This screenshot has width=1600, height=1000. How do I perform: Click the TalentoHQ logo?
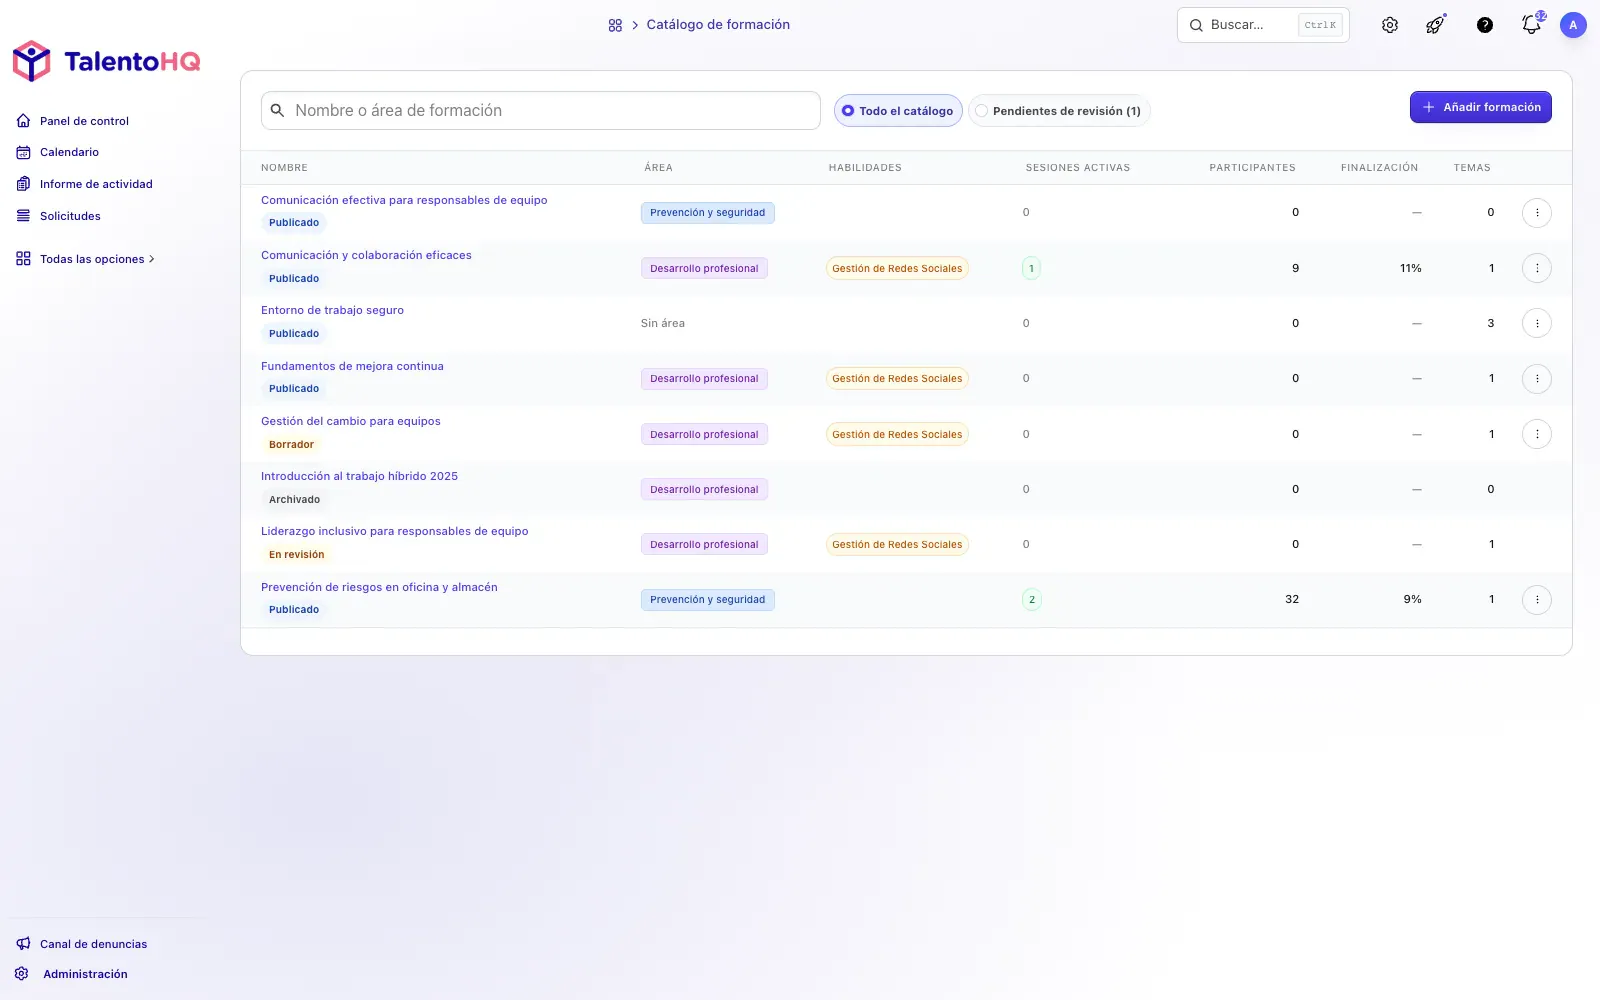pos(106,61)
